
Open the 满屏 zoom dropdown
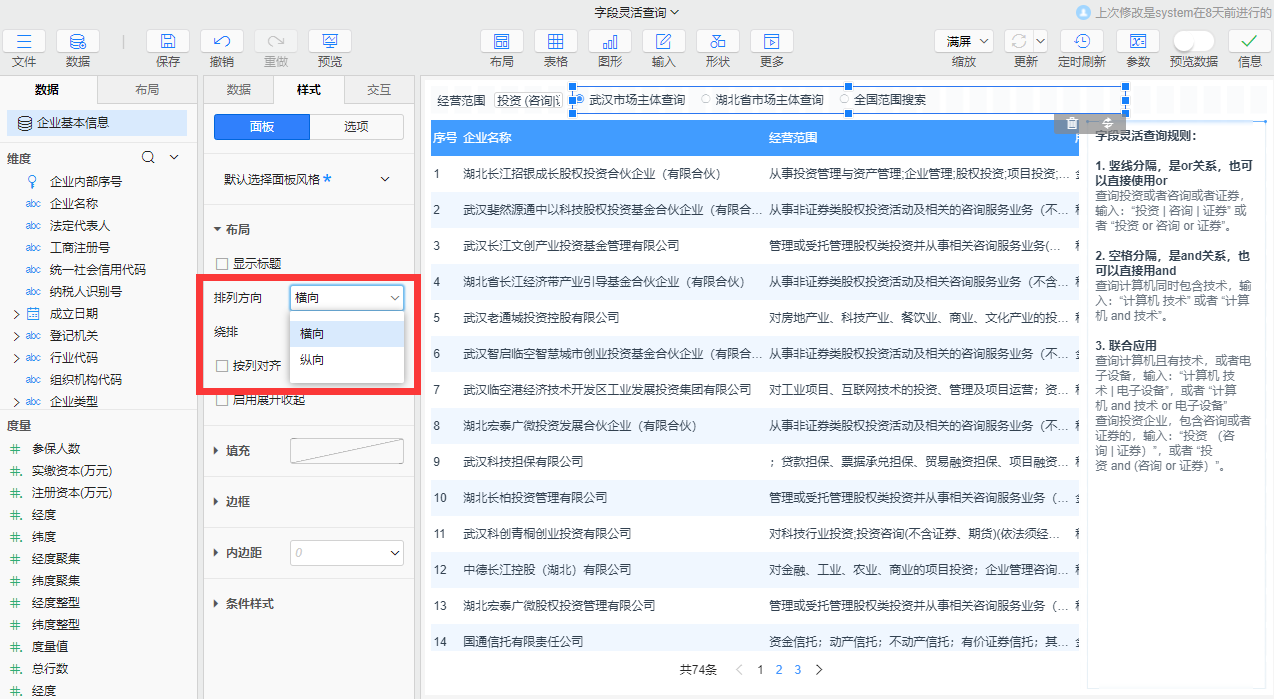click(964, 41)
